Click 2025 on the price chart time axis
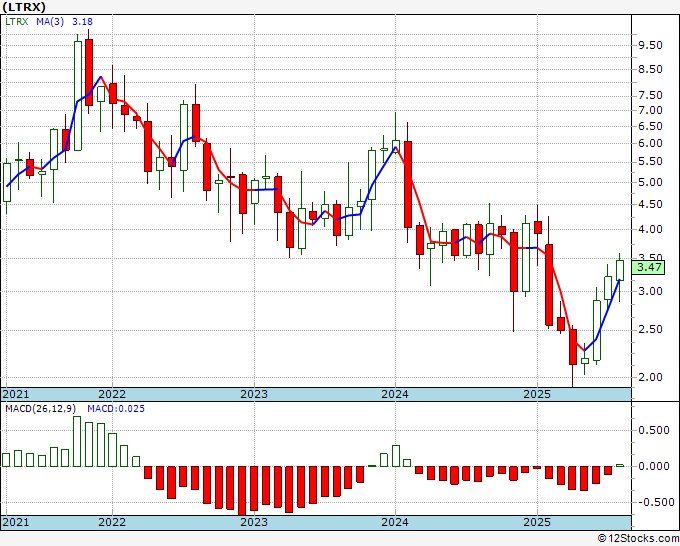Image resolution: width=680 pixels, height=546 pixels. click(537, 394)
